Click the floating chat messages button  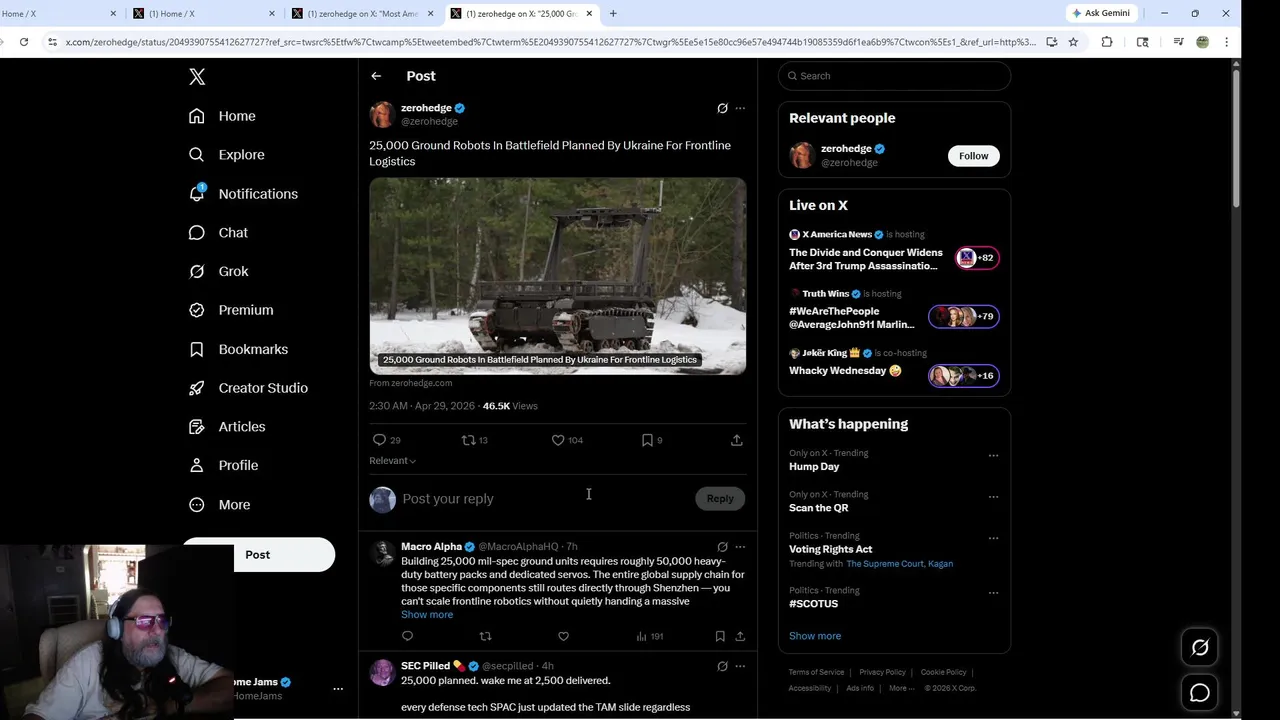click(x=1200, y=692)
